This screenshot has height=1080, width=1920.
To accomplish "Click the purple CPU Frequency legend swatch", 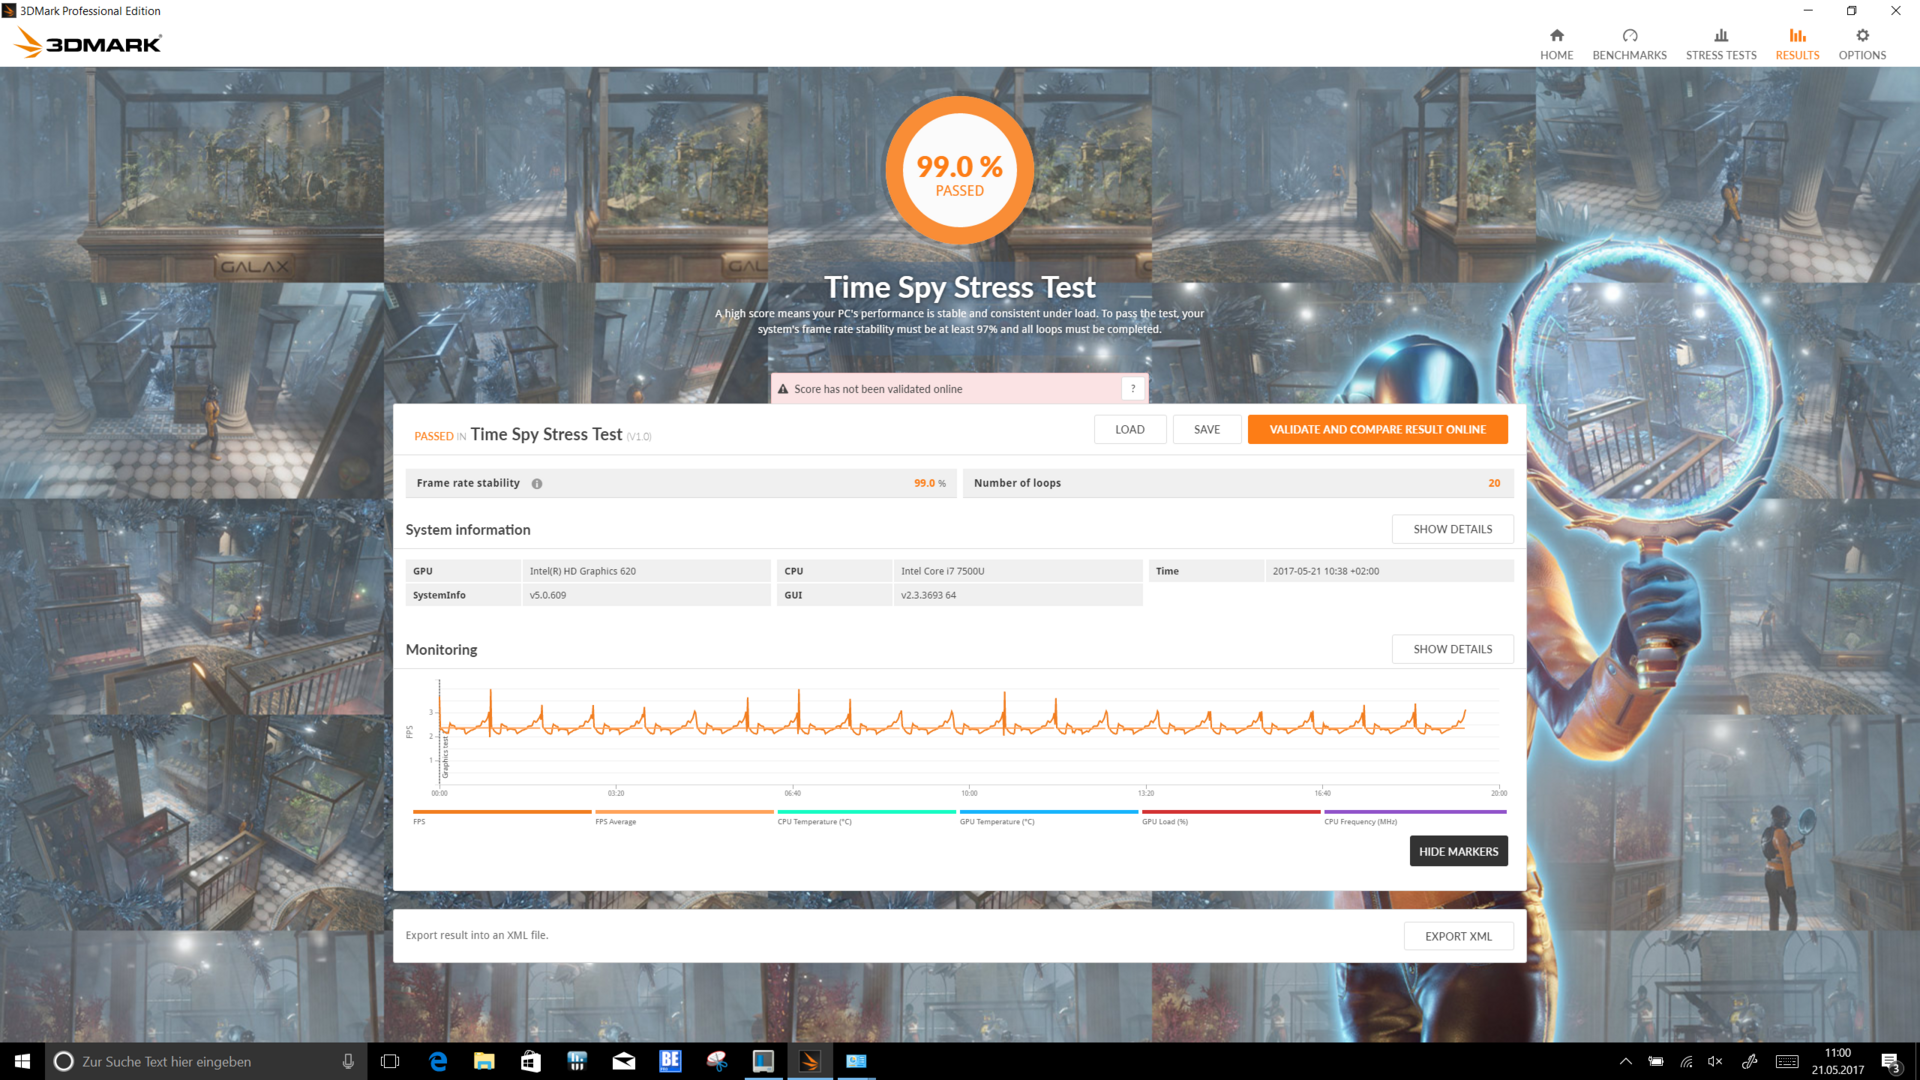I will 1414,812.
